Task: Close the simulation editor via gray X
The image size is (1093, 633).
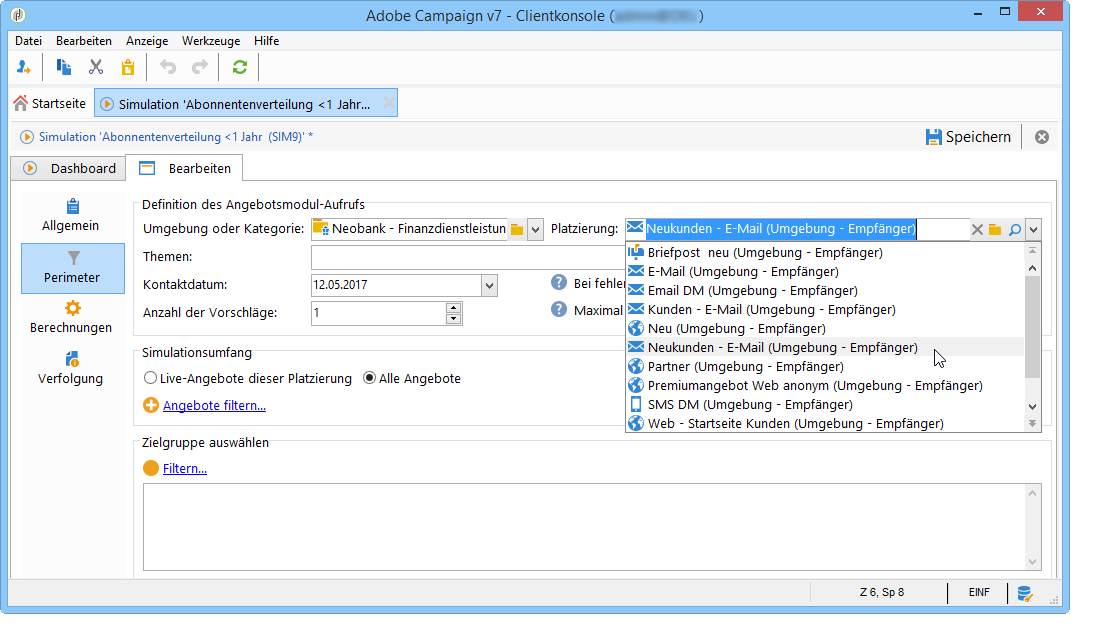Action: [1041, 137]
